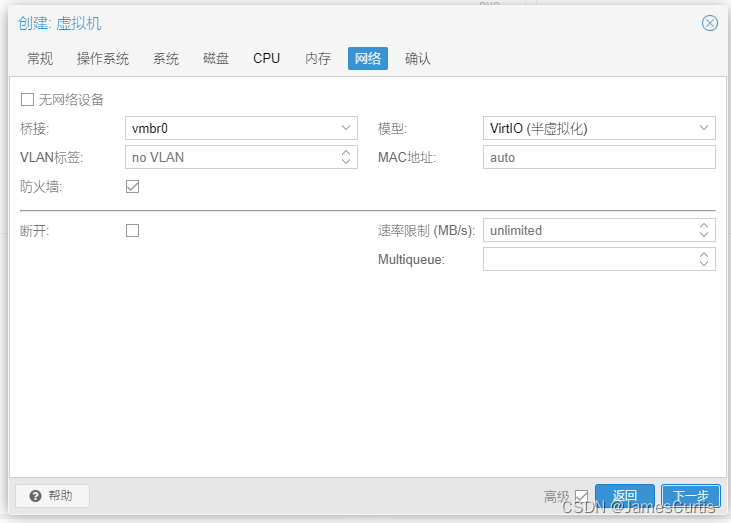Image resolution: width=731 pixels, height=523 pixels.
Task: Click the 下一步 next button
Action: pos(691,496)
